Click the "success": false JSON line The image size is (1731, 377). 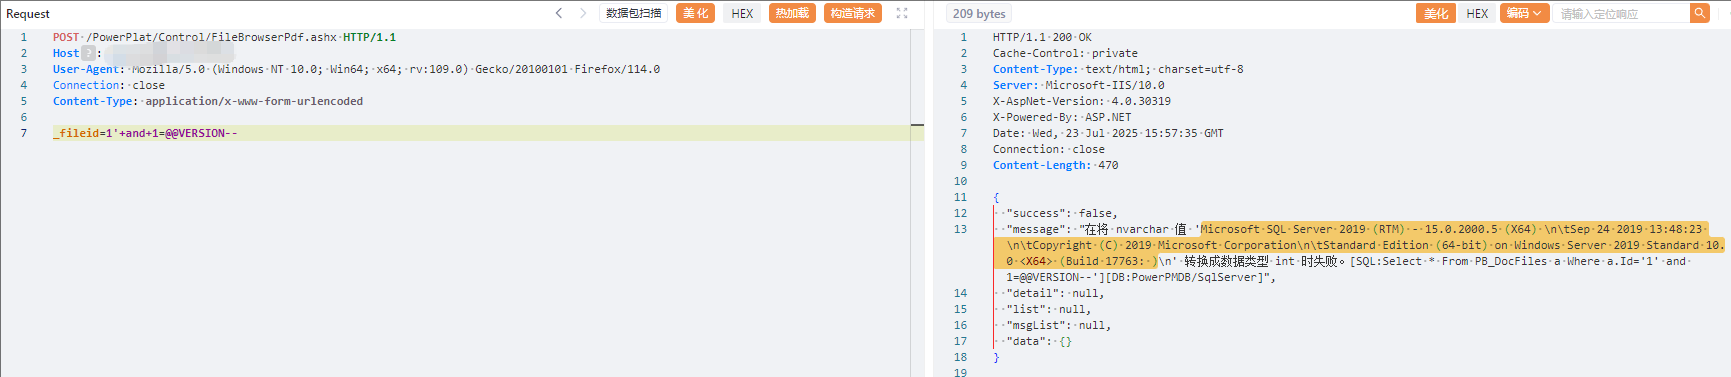[1062, 213]
